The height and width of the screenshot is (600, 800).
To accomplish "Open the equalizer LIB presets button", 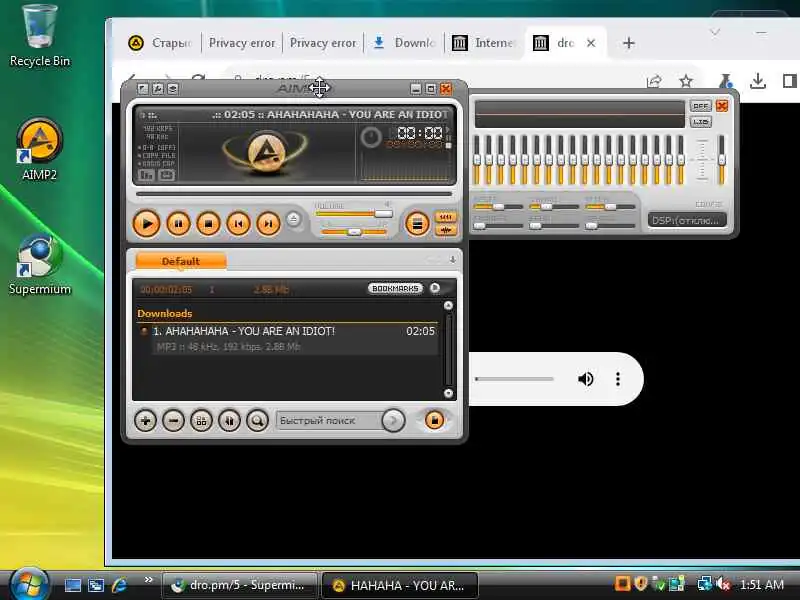I will [701, 122].
